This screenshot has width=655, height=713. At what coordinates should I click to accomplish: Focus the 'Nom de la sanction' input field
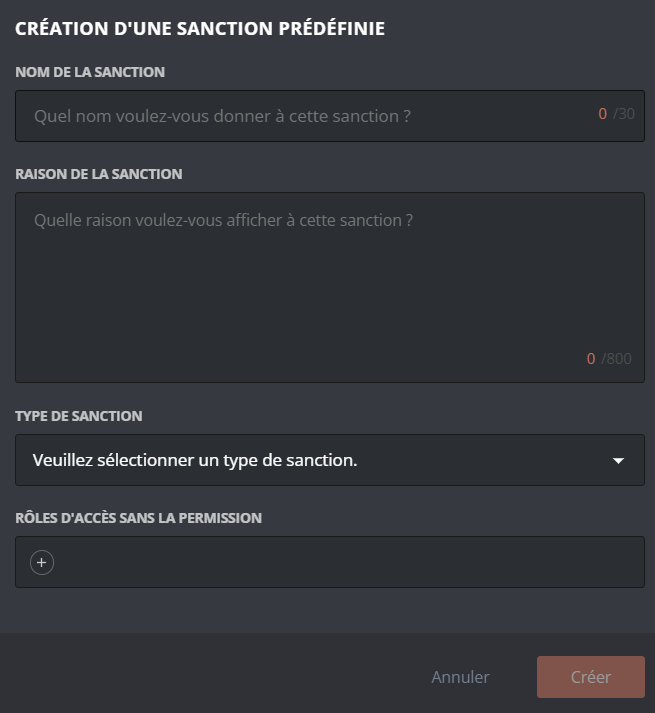(x=300, y=116)
